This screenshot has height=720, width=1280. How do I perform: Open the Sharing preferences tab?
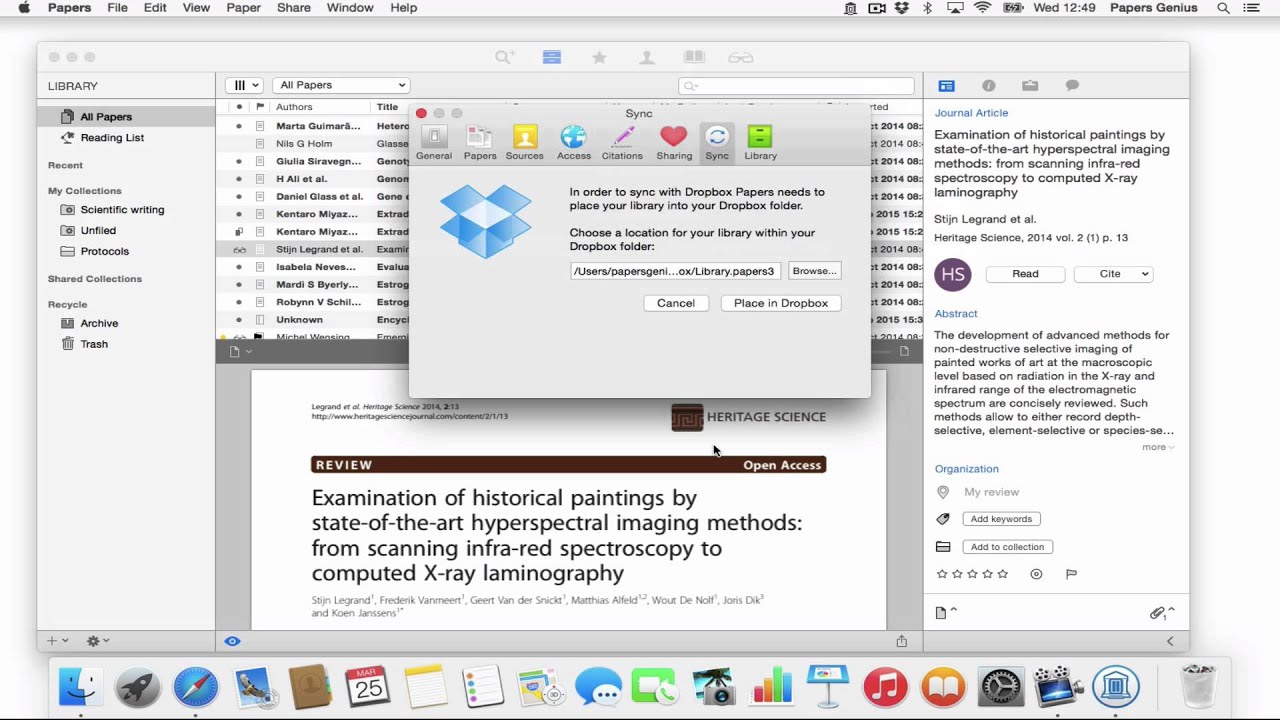coord(674,142)
